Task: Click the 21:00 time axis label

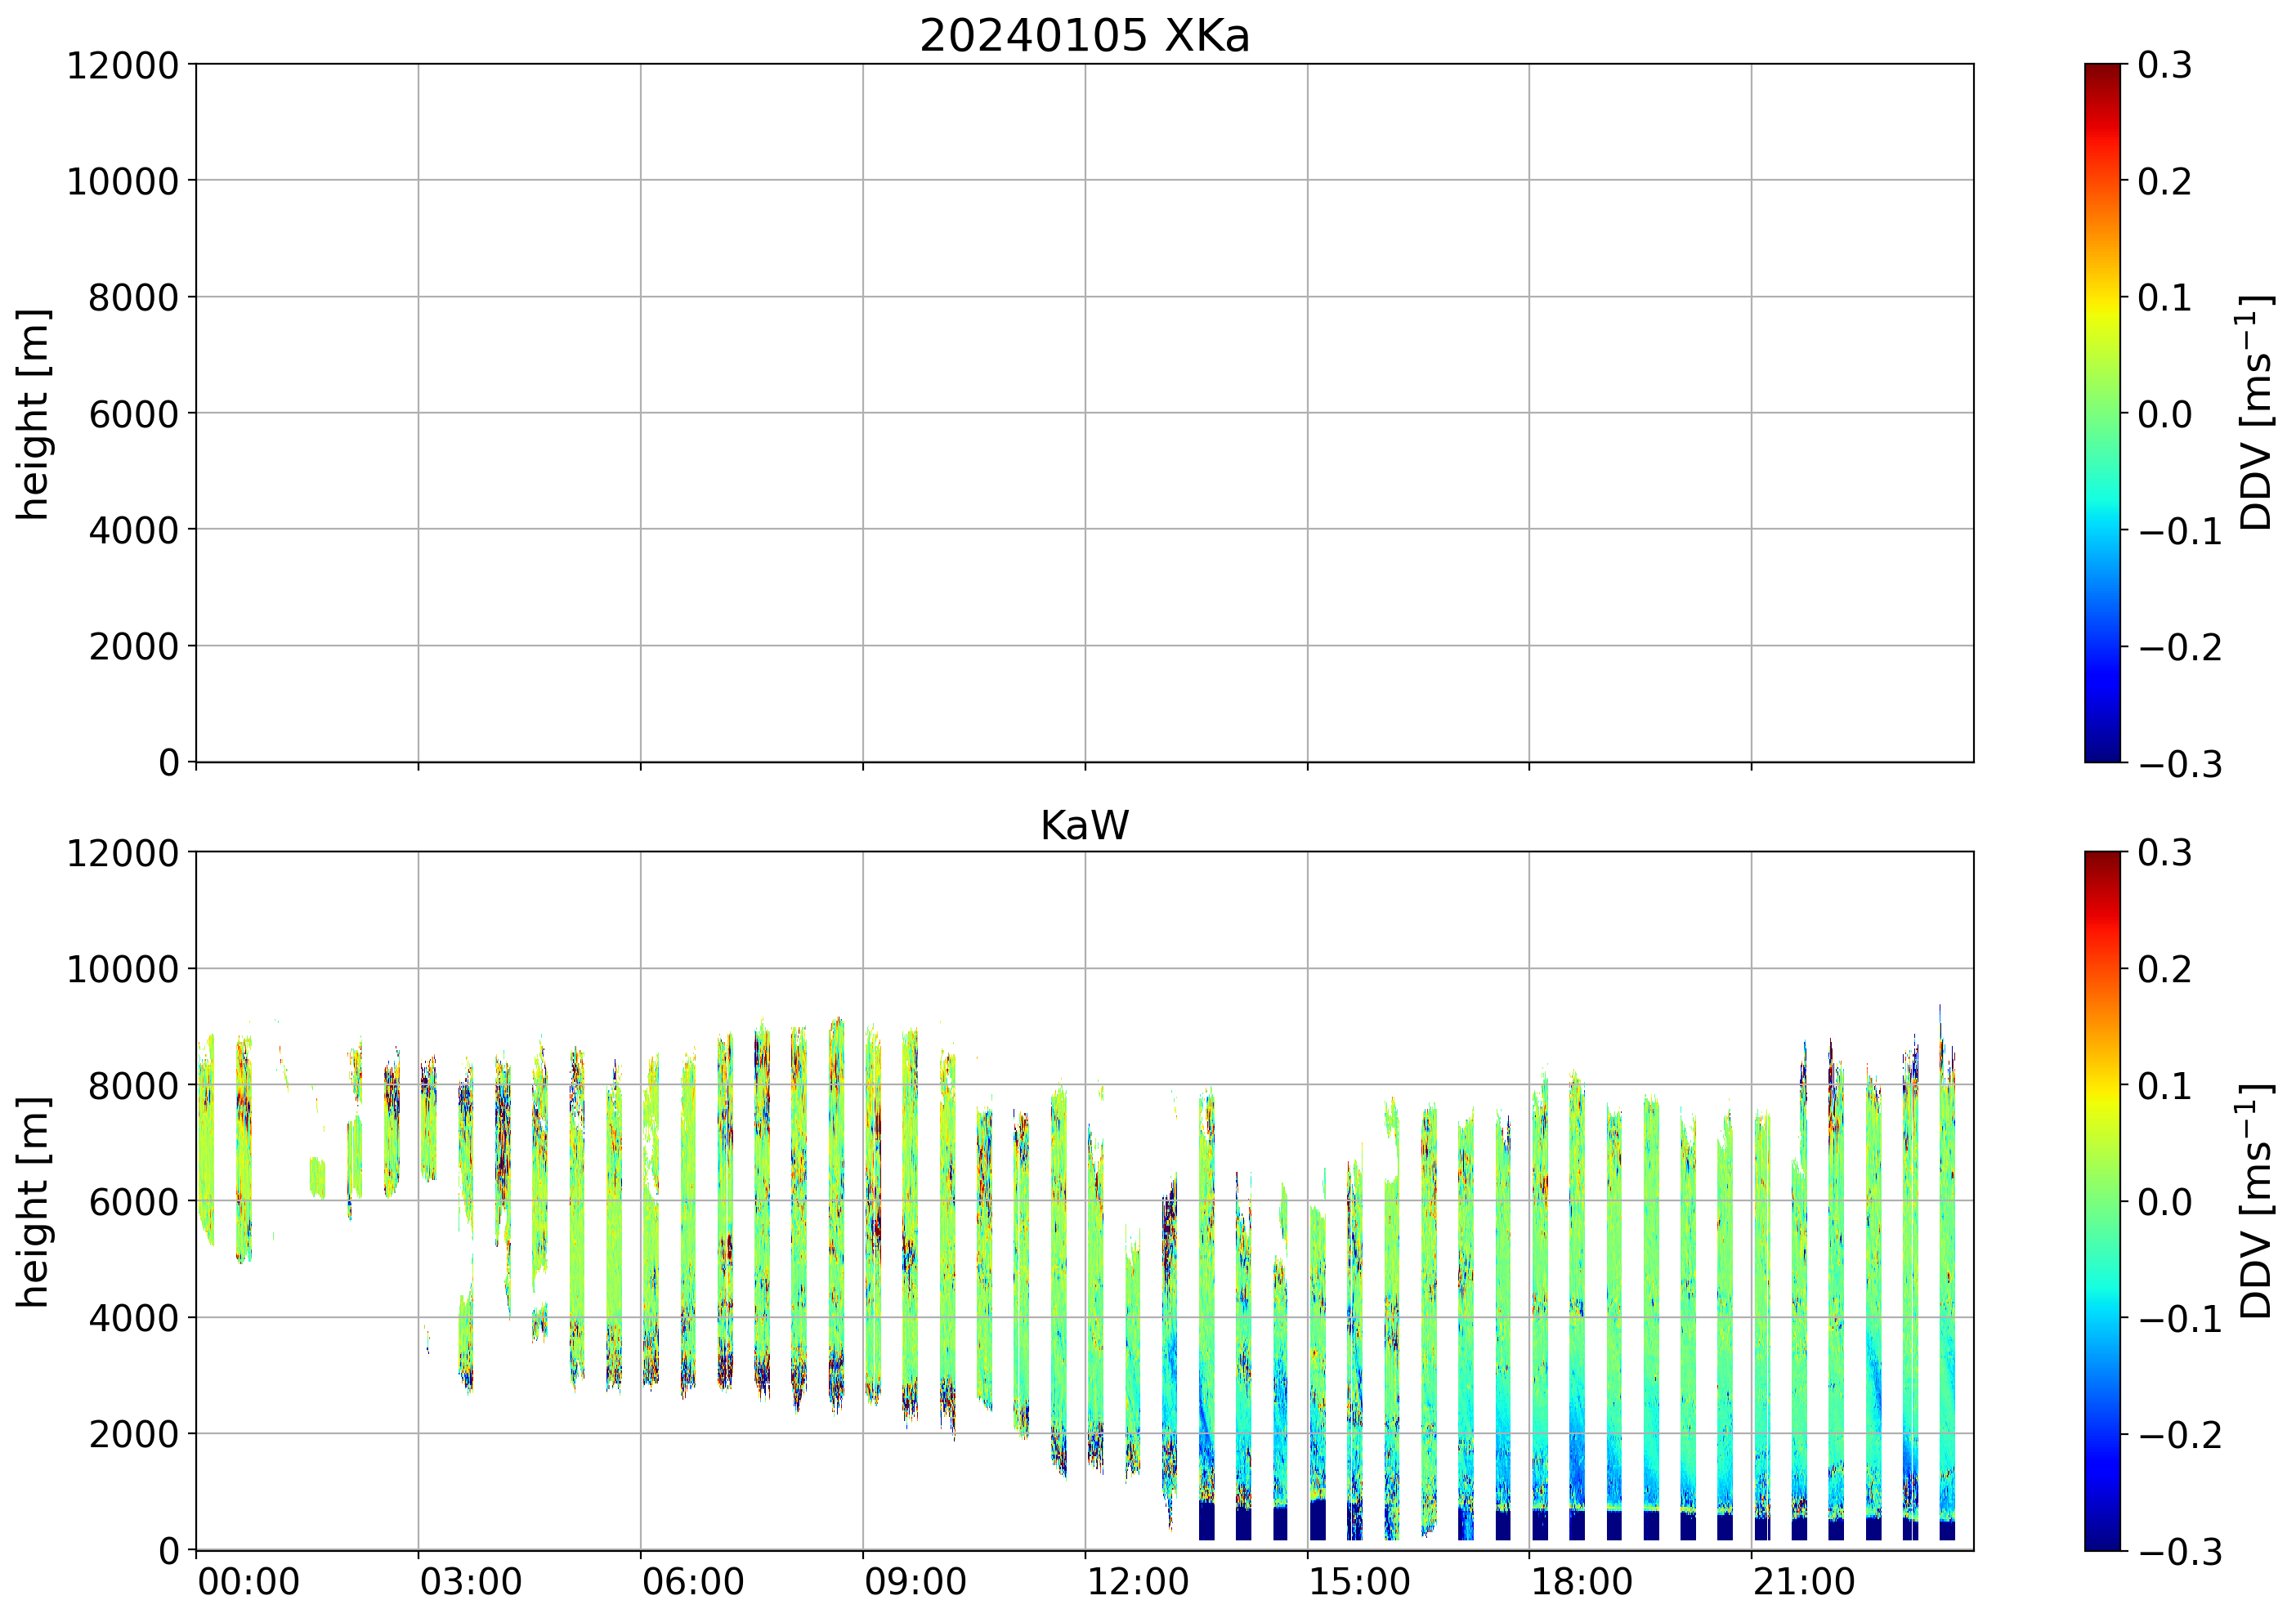Action: 1804,1583
